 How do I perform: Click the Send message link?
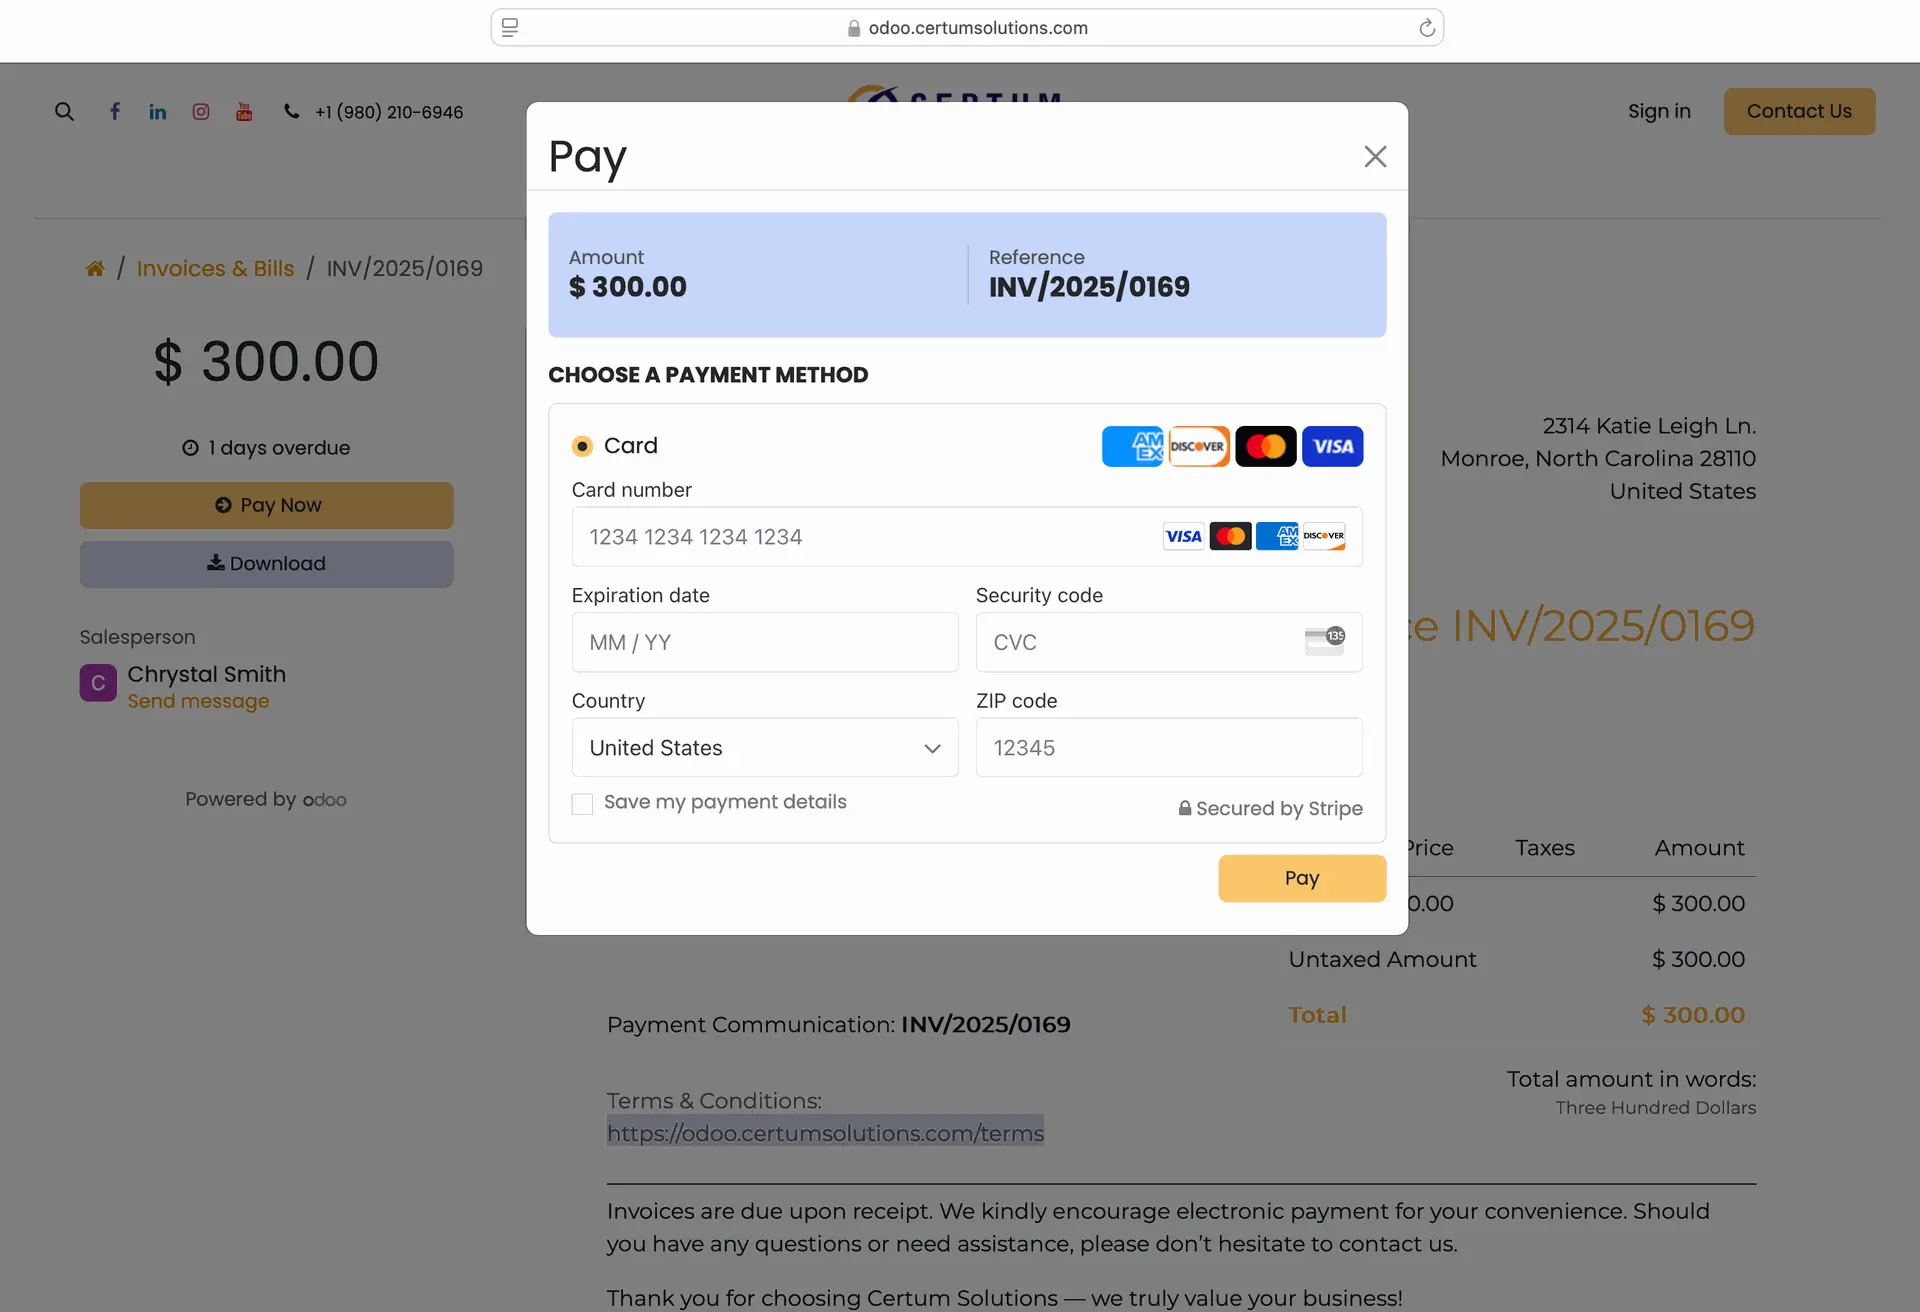point(198,701)
